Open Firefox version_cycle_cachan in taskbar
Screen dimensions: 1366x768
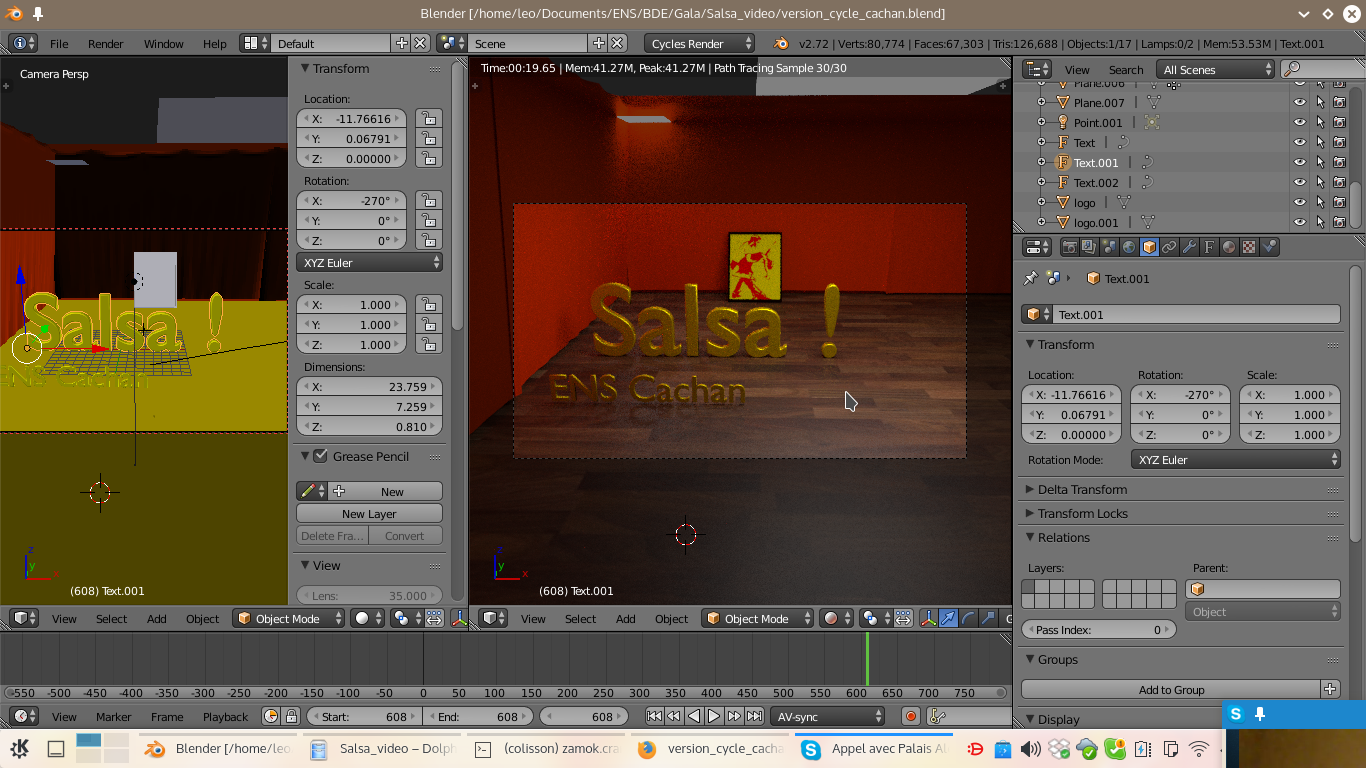[x=712, y=748]
